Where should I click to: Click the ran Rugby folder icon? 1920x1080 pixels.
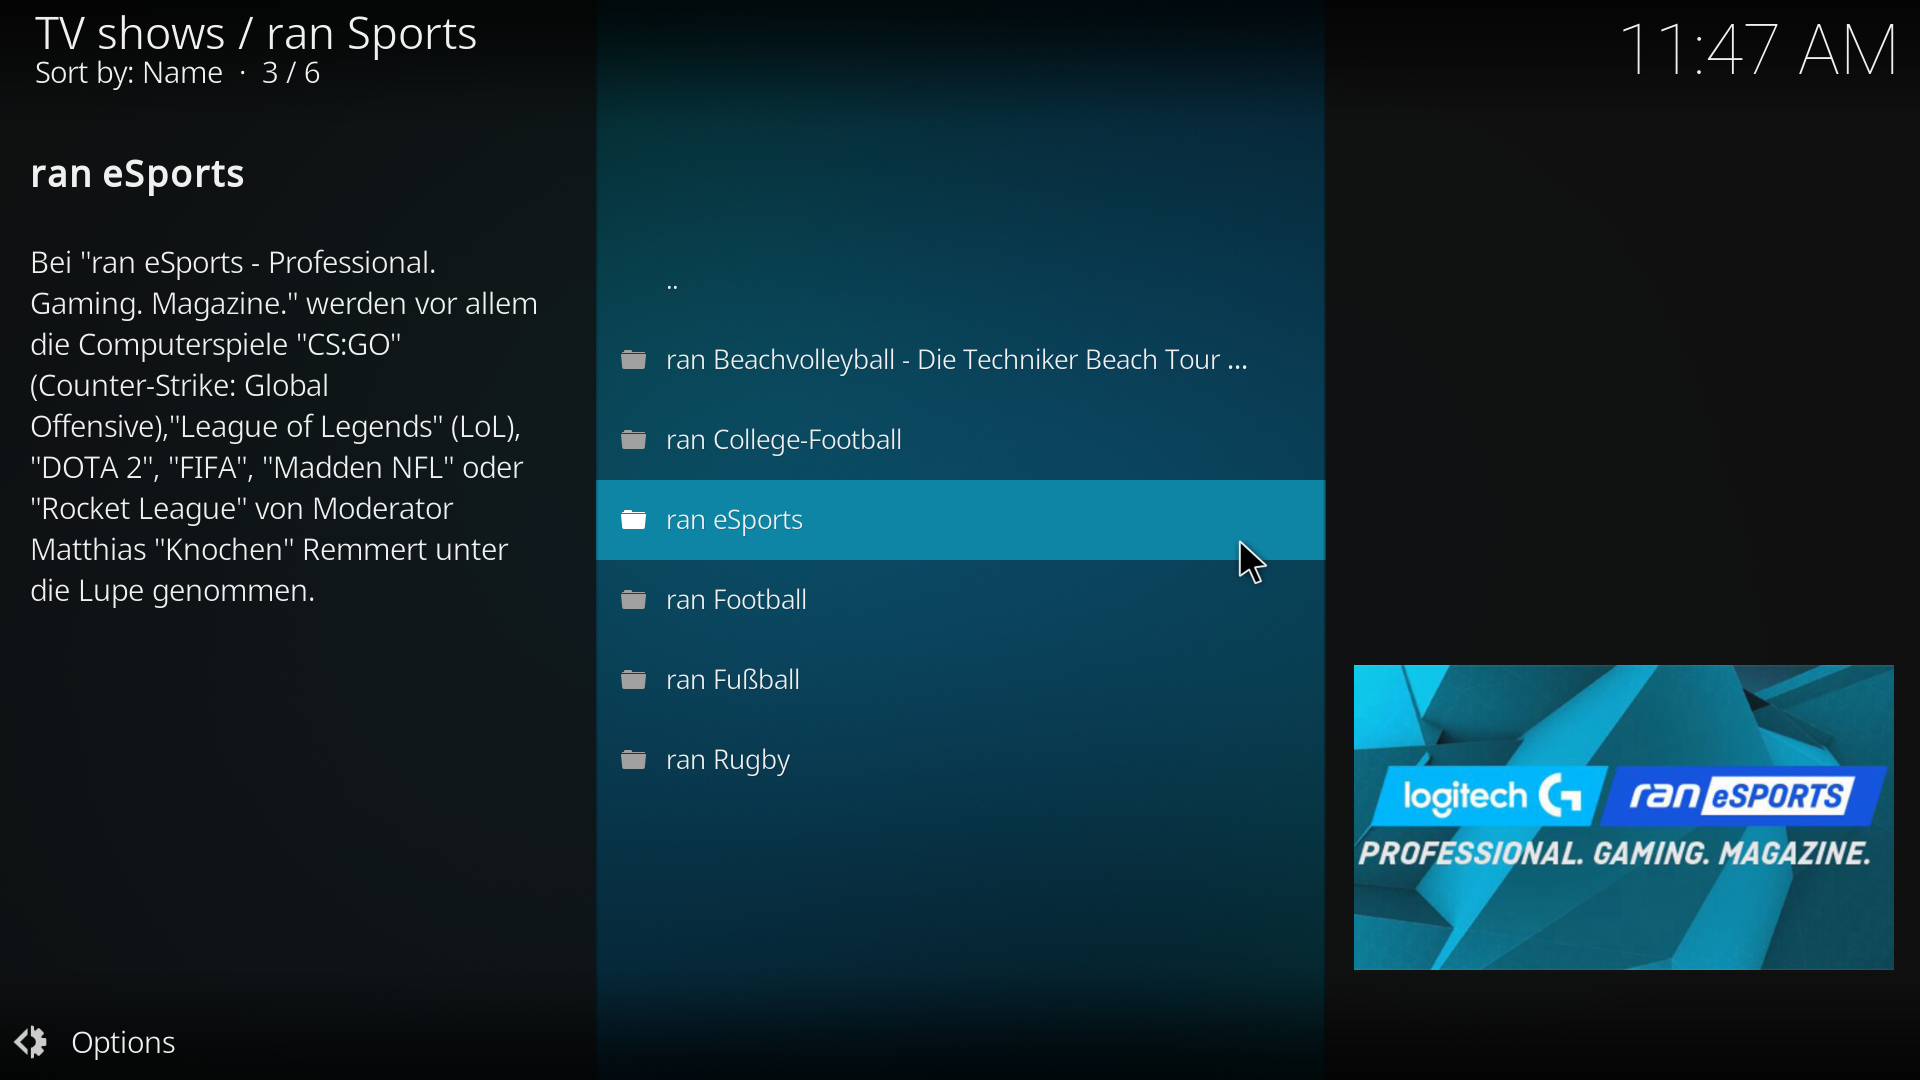pos(634,761)
